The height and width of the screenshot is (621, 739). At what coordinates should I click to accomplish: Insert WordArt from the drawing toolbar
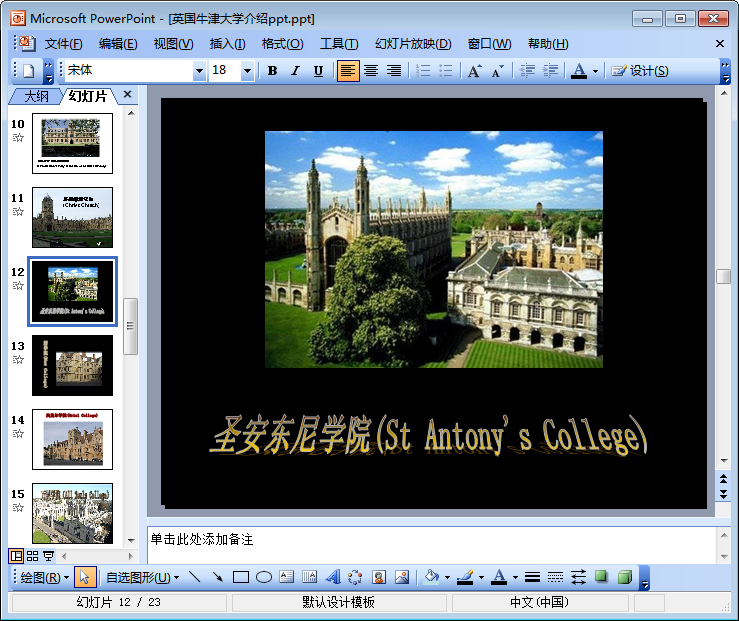(x=333, y=577)
